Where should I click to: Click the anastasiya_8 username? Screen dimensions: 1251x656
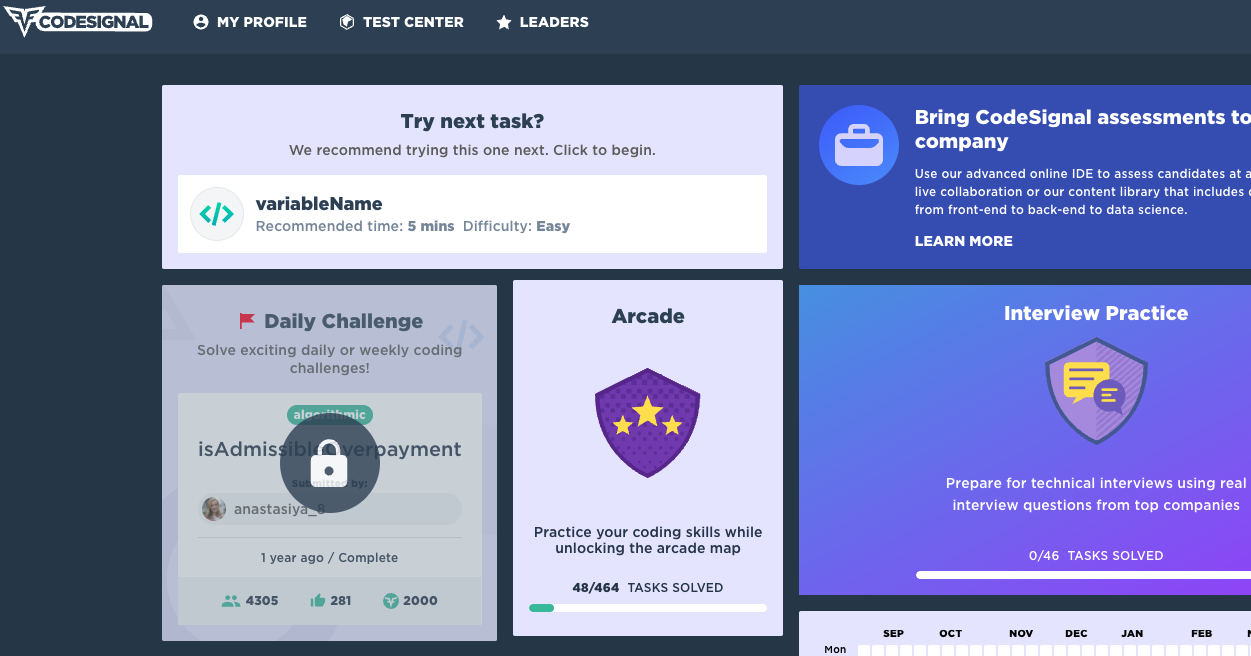pyautogui.click(x=280, y=509)
